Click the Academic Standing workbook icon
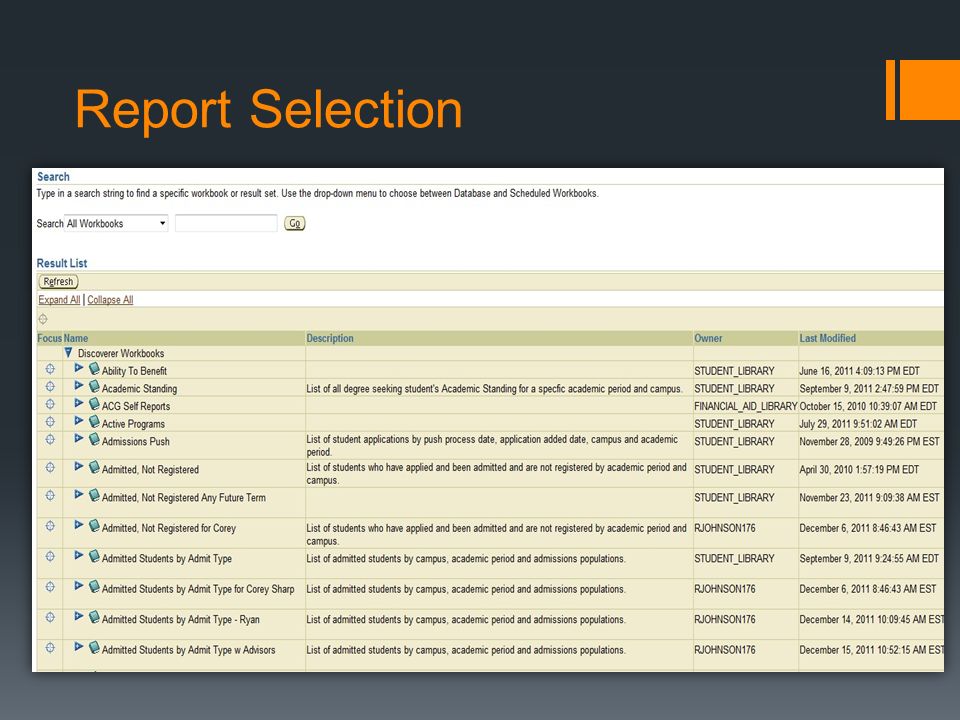 click(x=94, y=386)
